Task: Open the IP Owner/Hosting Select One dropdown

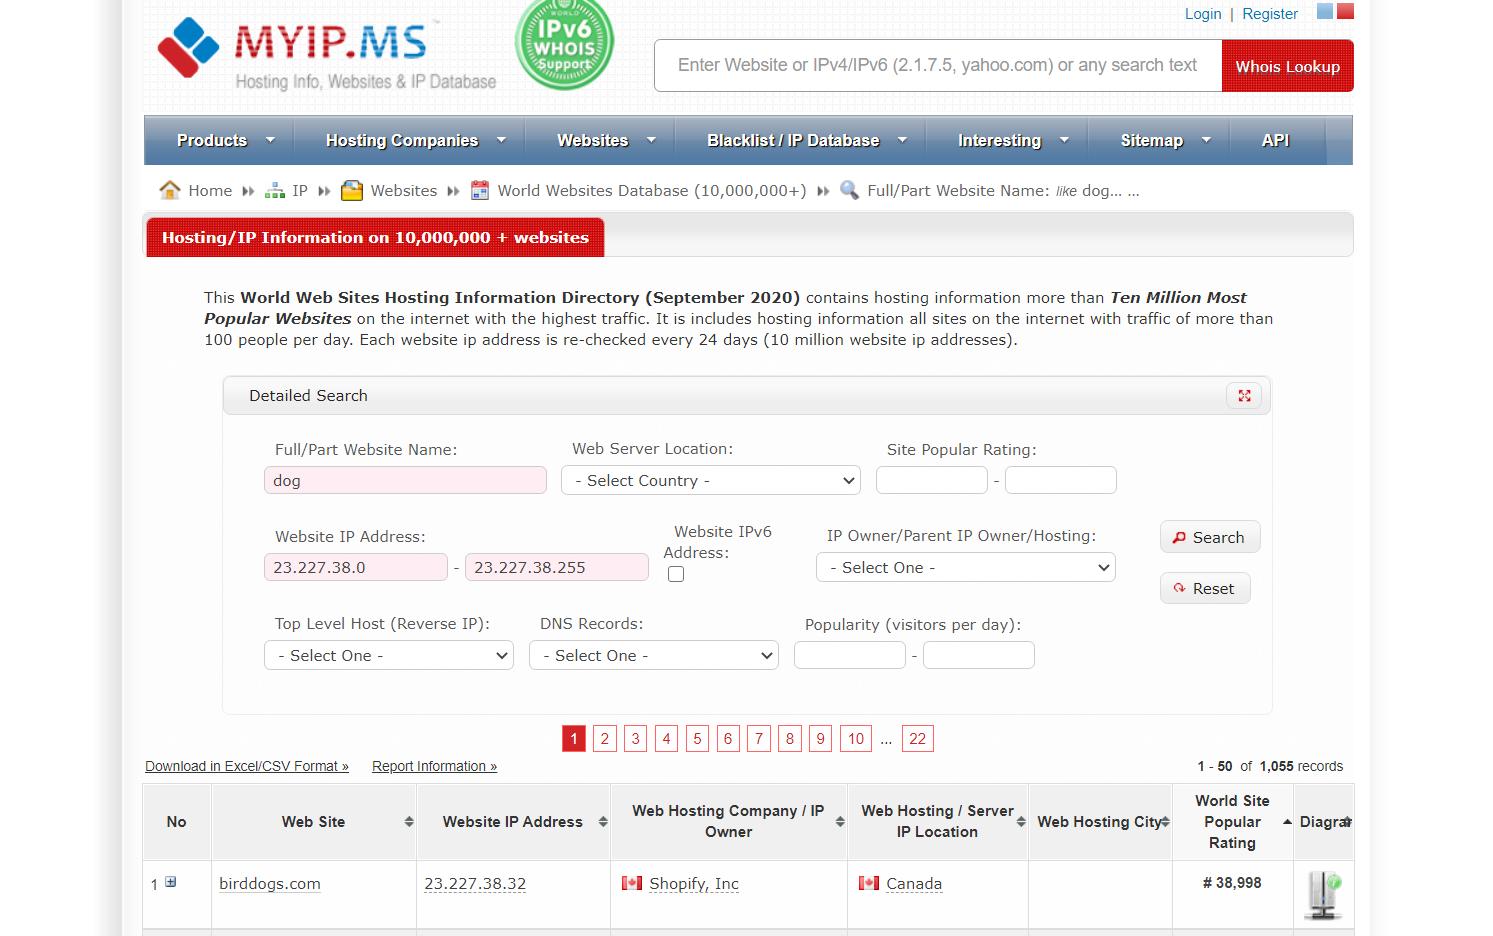Action: (x=966, y=568)
